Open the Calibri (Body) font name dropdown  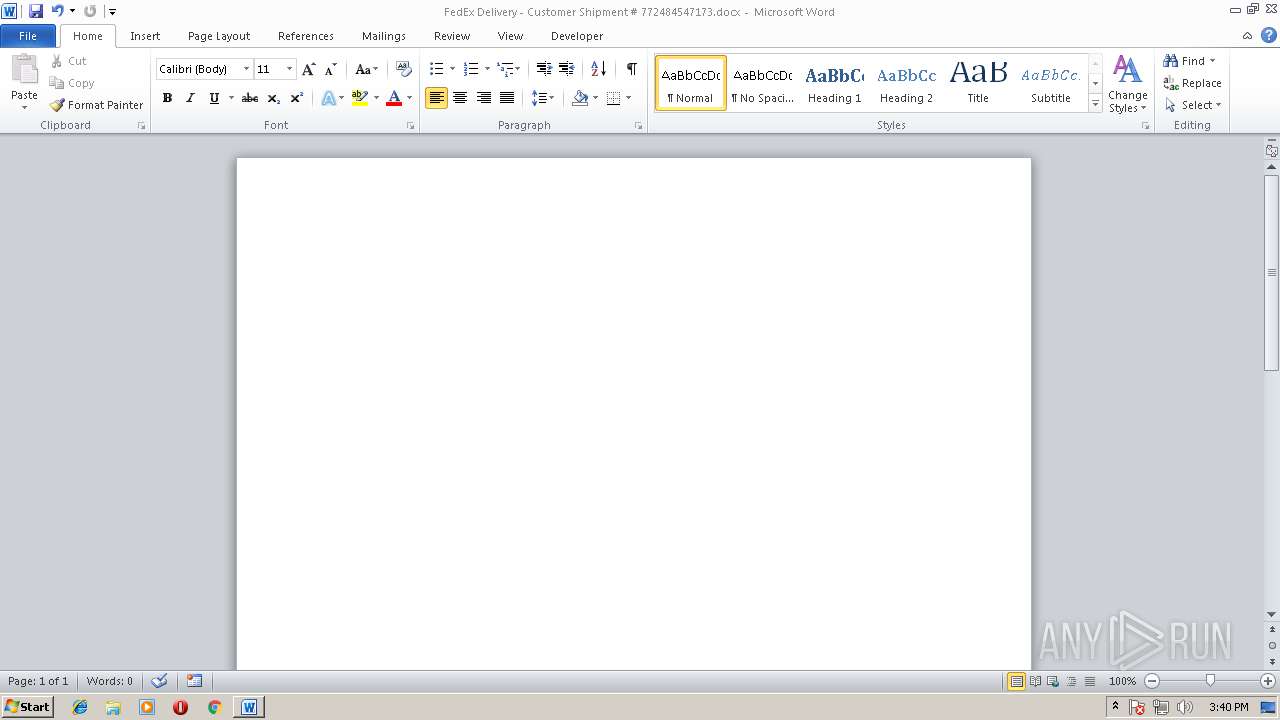(246, 69)
